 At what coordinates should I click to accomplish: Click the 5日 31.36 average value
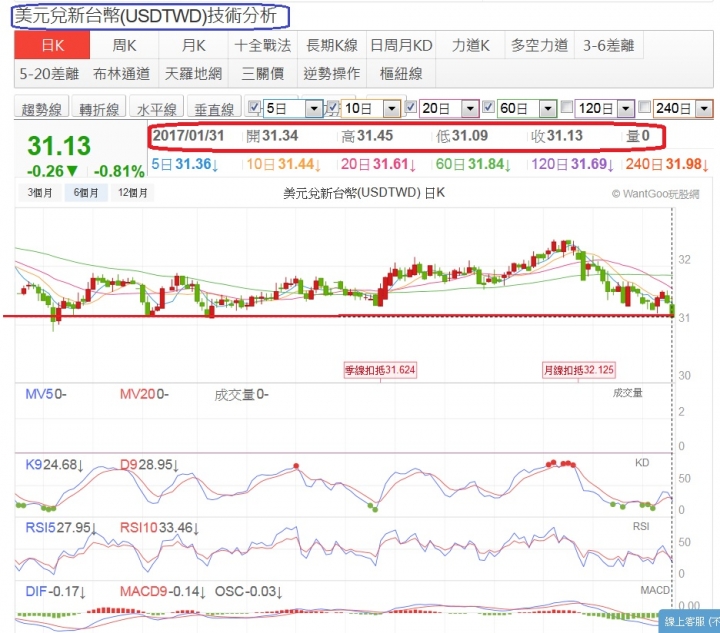click(x=185, y=164)
